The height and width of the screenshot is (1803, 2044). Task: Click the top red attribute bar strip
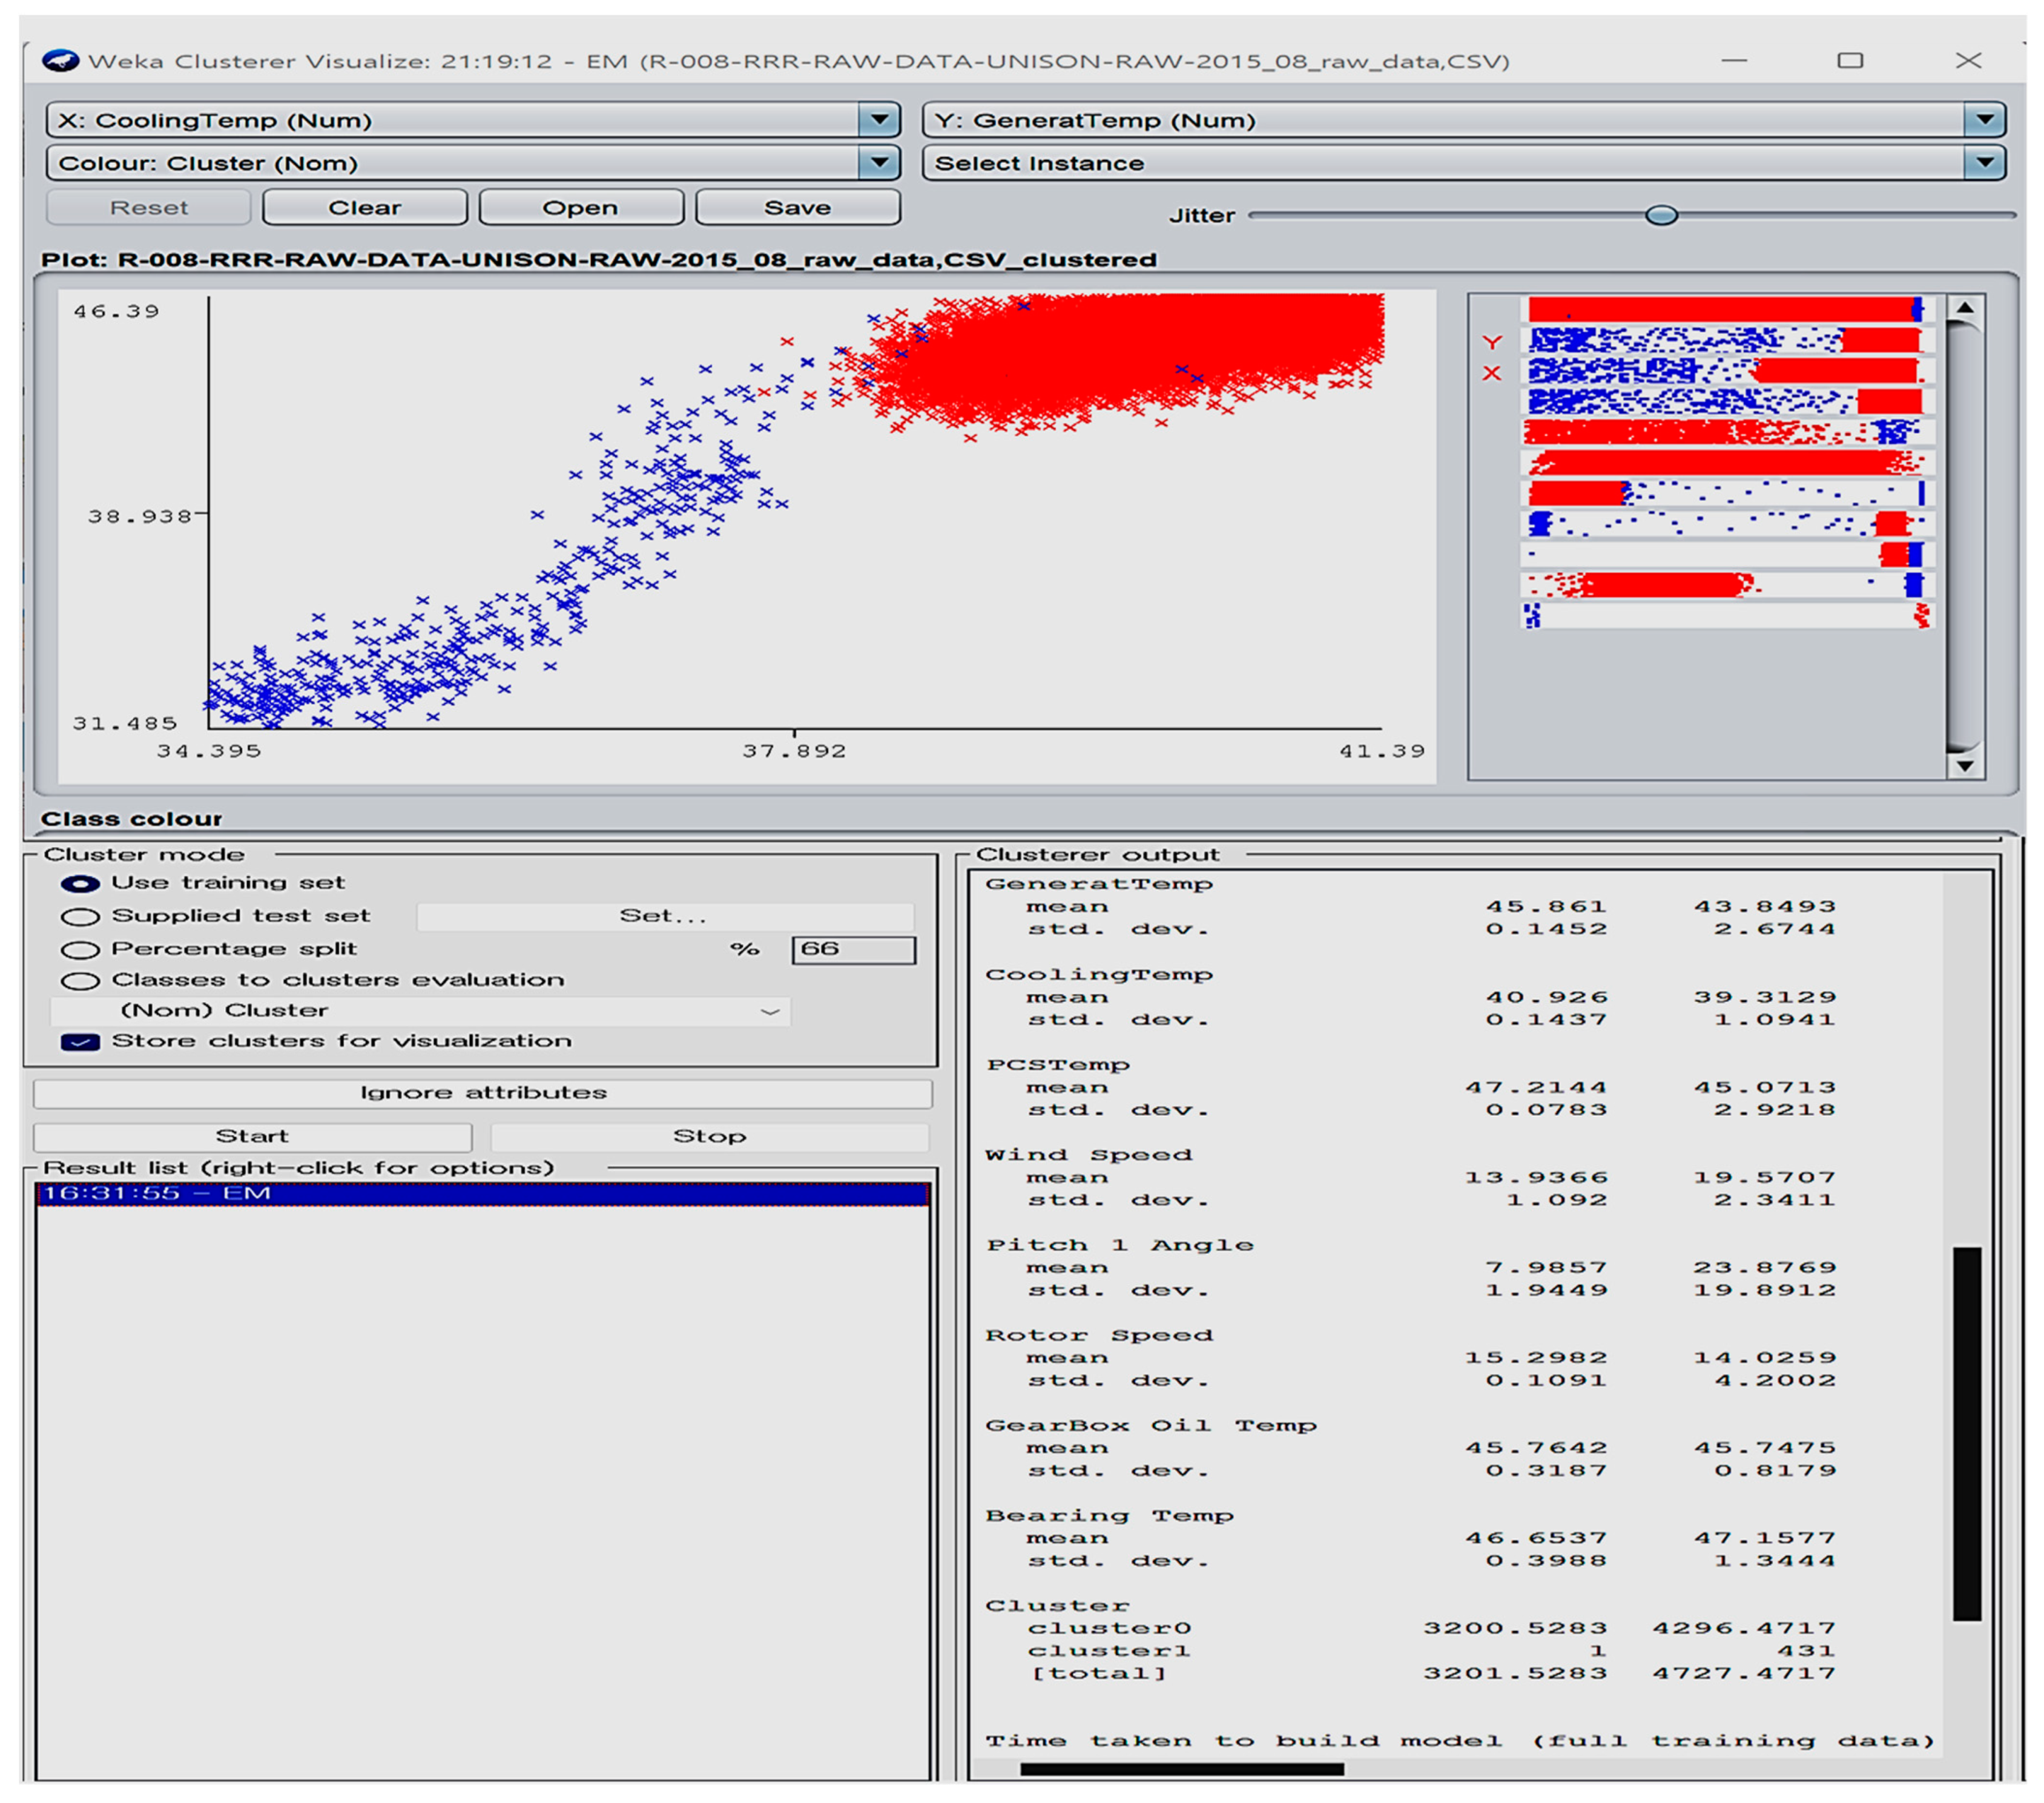tap(1720, 309)
